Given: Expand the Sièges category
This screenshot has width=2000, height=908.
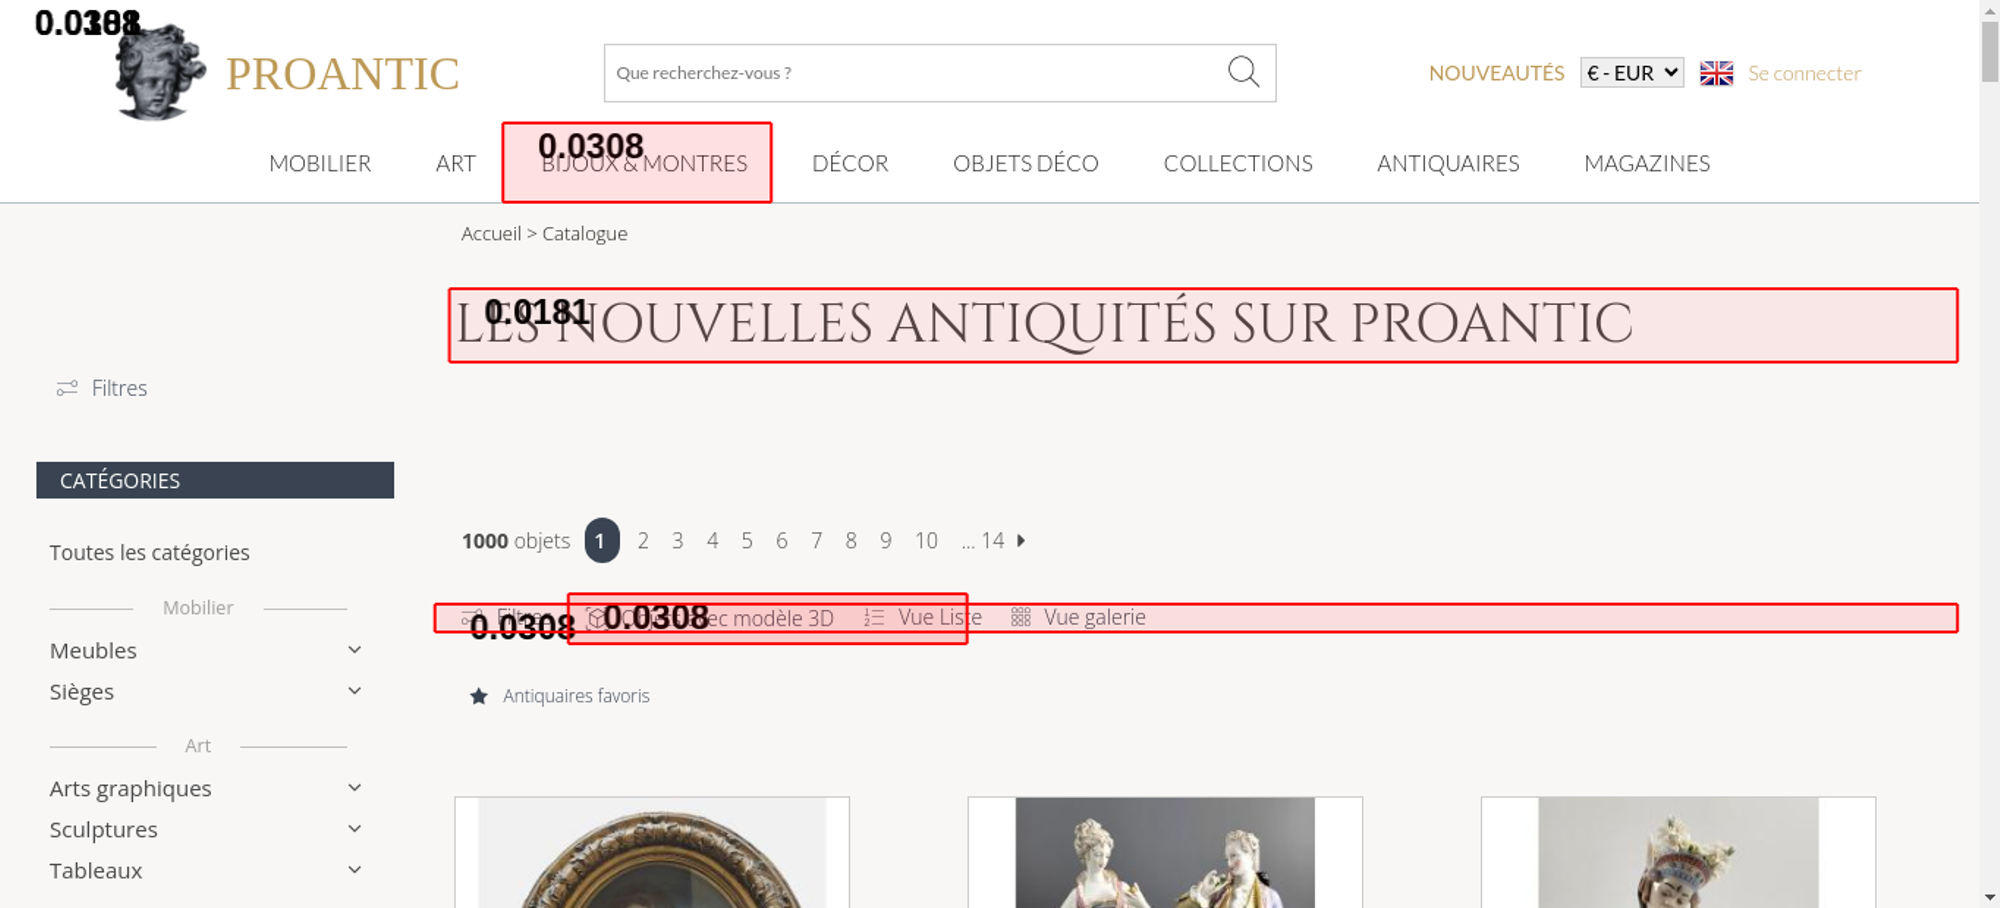Looking at the screenshot, I should click(354, 691).
